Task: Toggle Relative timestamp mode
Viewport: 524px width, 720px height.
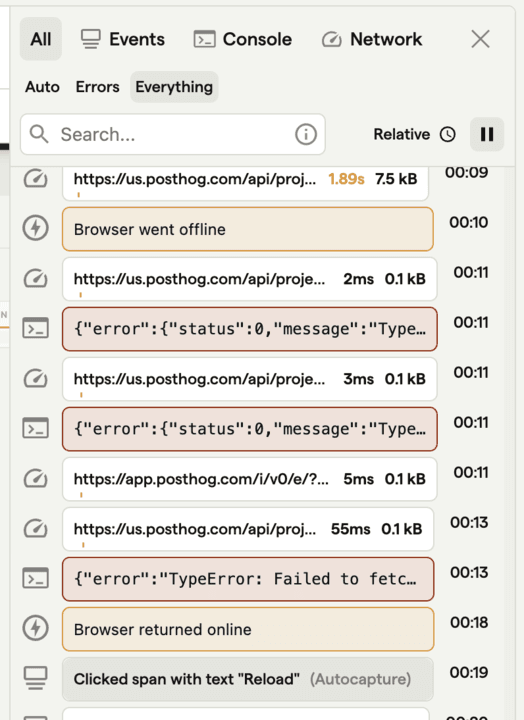Action: click(x=414, y=135)
